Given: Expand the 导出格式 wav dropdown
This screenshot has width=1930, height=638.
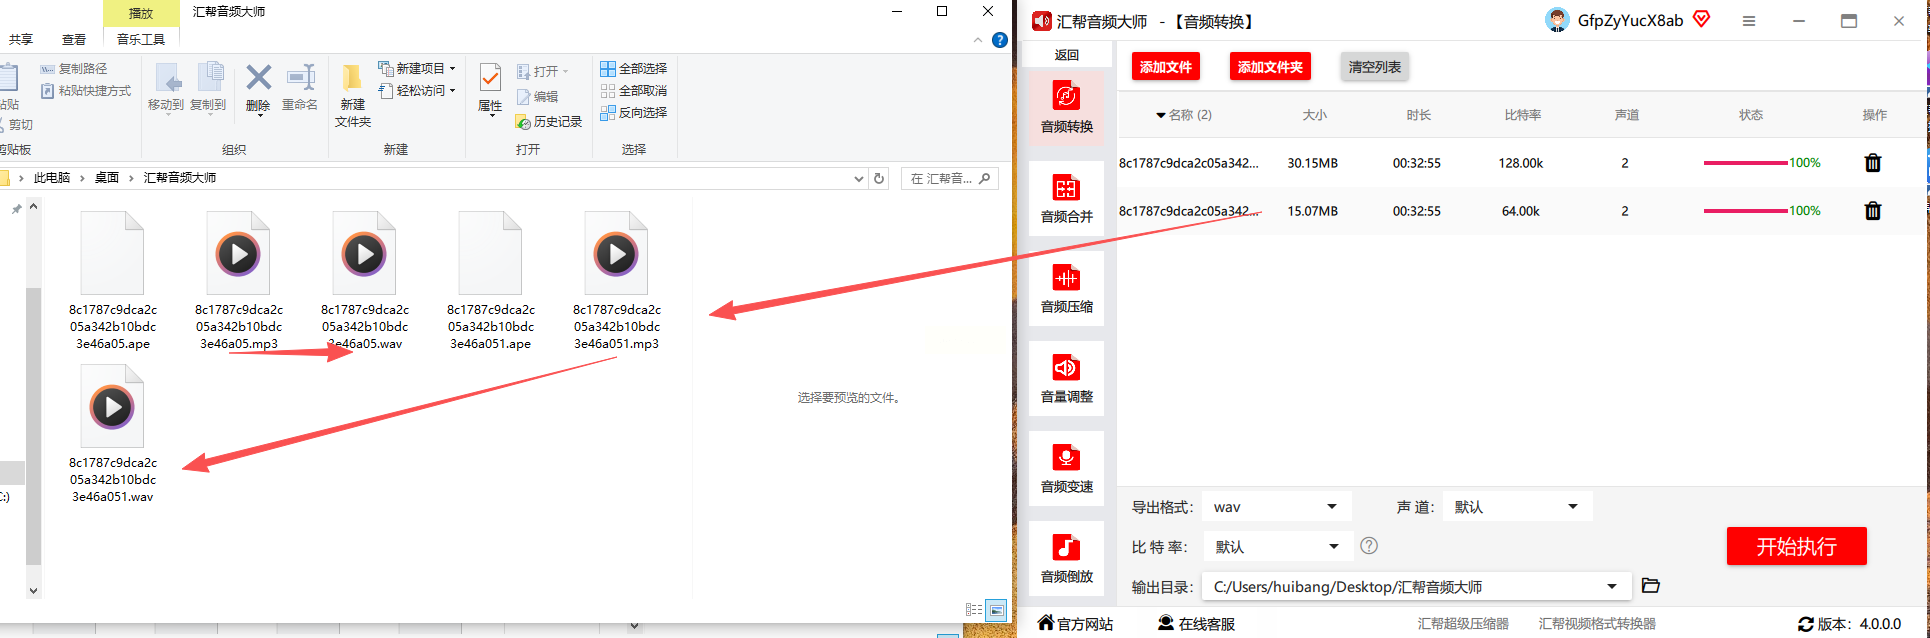Looking at the screenshot, I should pyautogui.click(x=1276, y=507).
